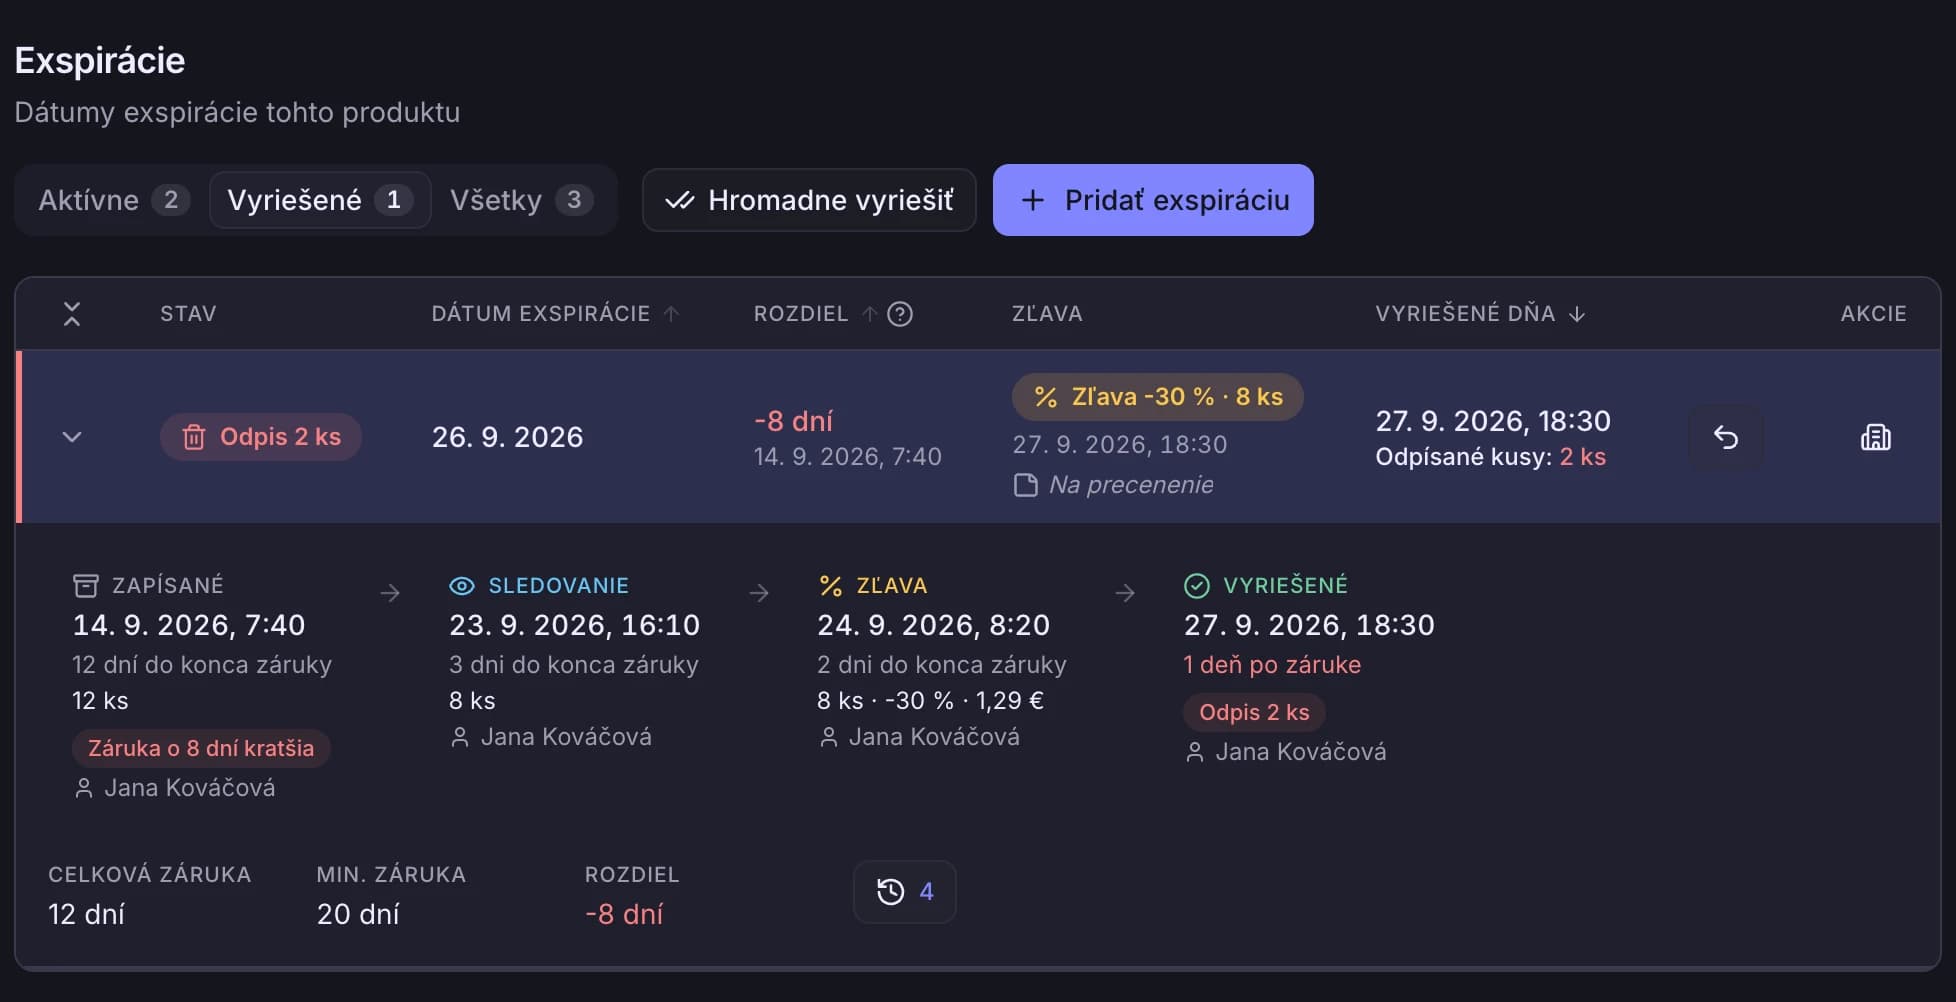Click the percent icon beside Zľava step
The image size is (1956, 1002).
830,586
